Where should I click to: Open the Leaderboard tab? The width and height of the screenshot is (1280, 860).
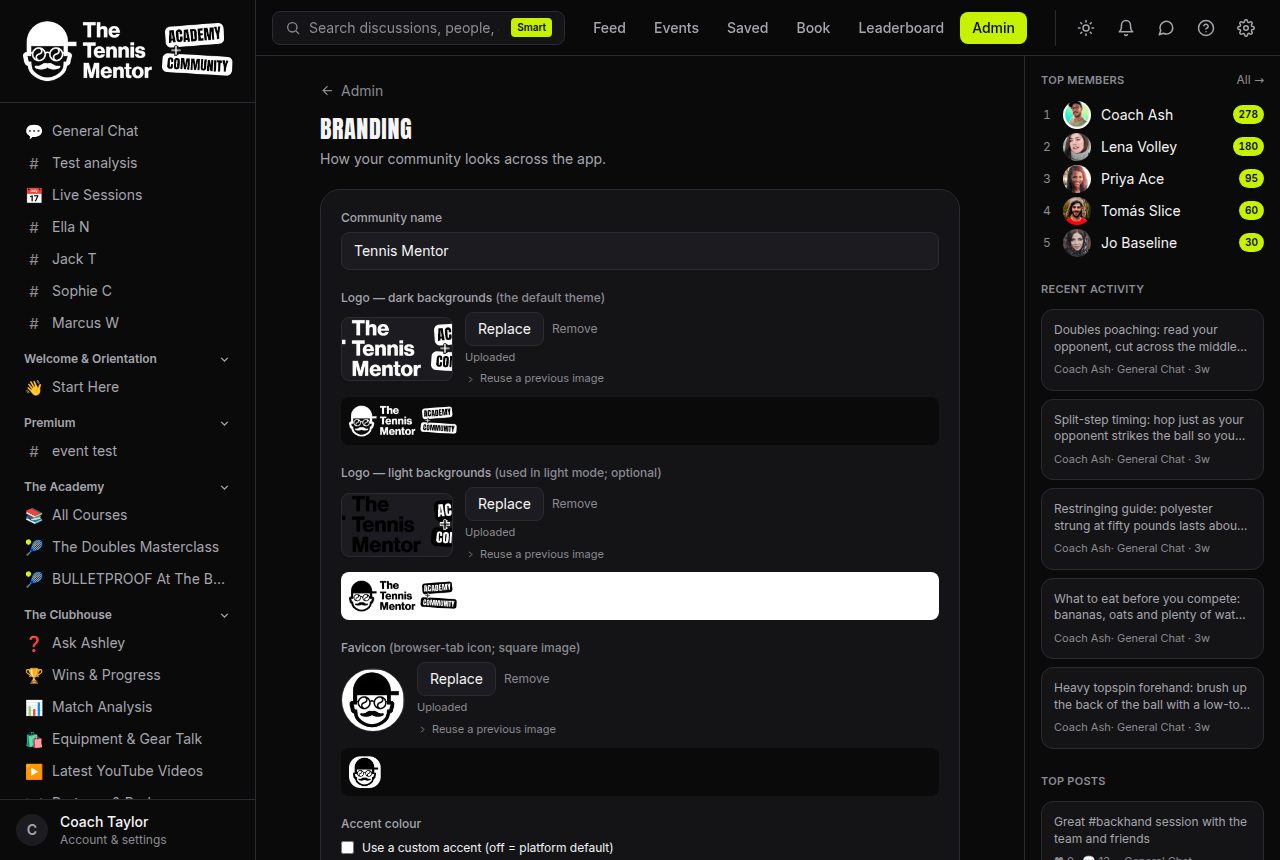[x=901, y=28]
